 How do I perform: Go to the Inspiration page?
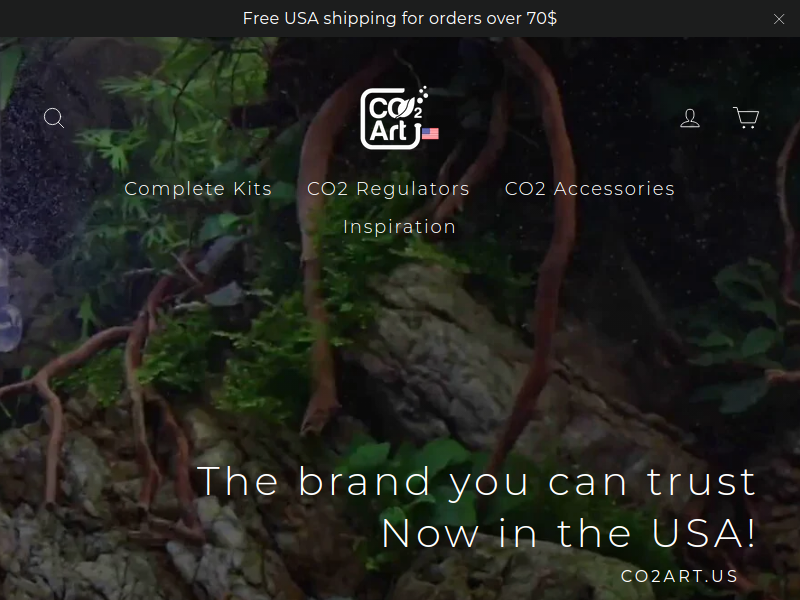[x=399, y=227]
